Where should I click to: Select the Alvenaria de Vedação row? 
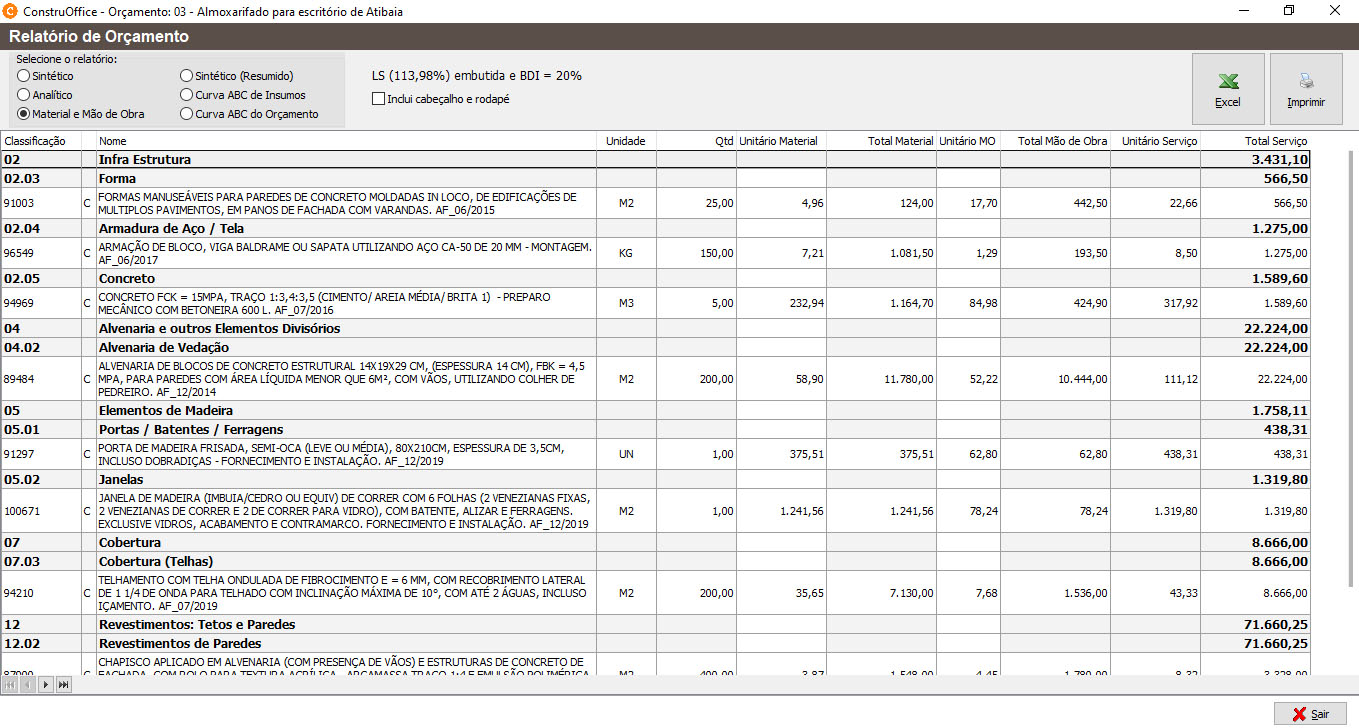(655, 347)
